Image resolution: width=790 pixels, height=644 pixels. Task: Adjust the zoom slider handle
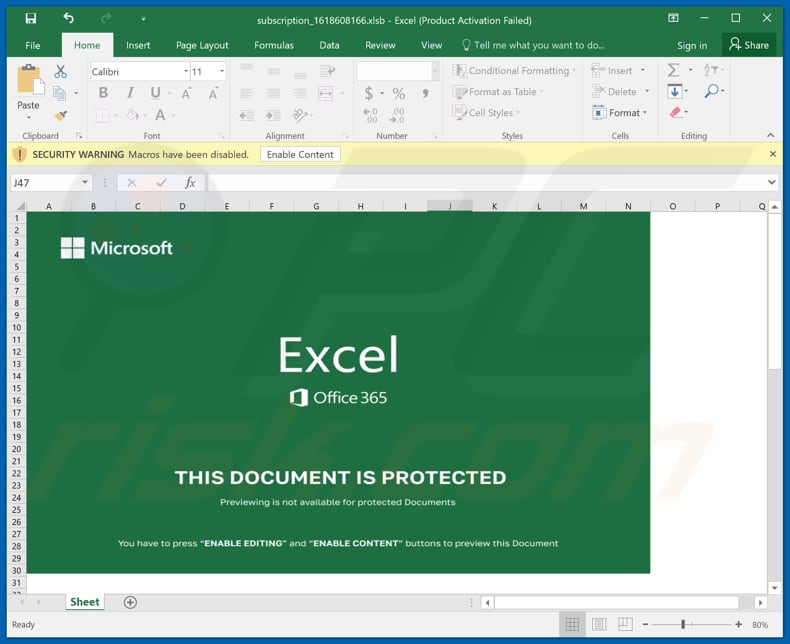683,624
